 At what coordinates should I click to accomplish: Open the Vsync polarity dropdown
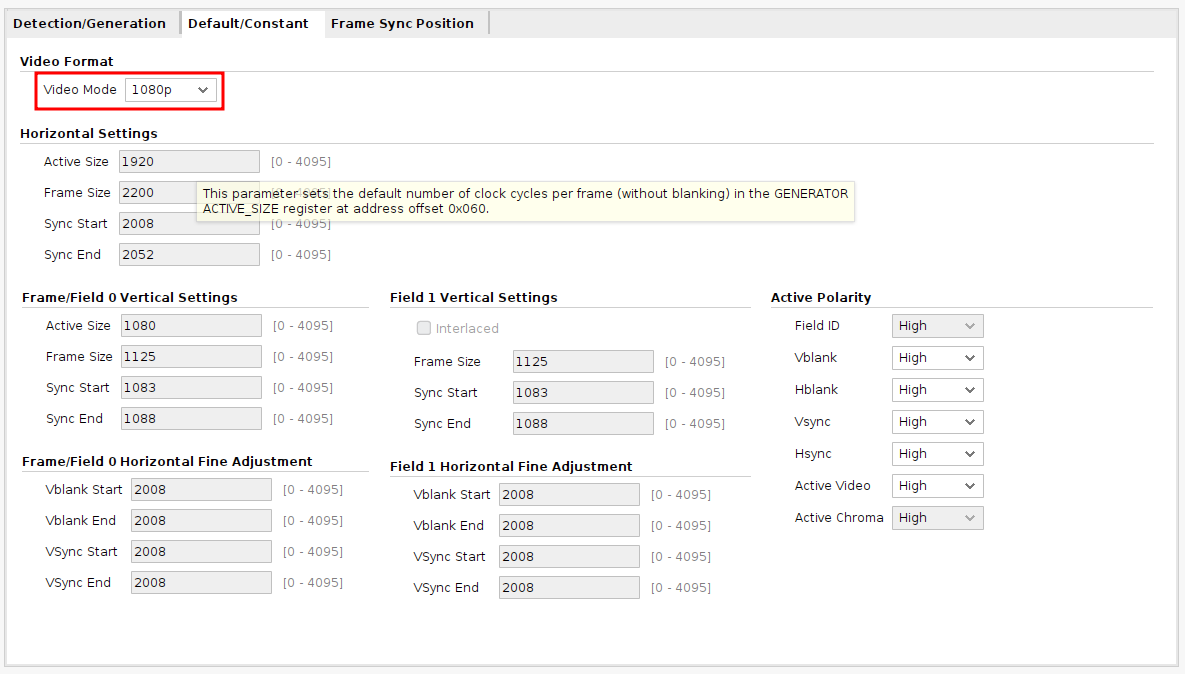point(937,422)
